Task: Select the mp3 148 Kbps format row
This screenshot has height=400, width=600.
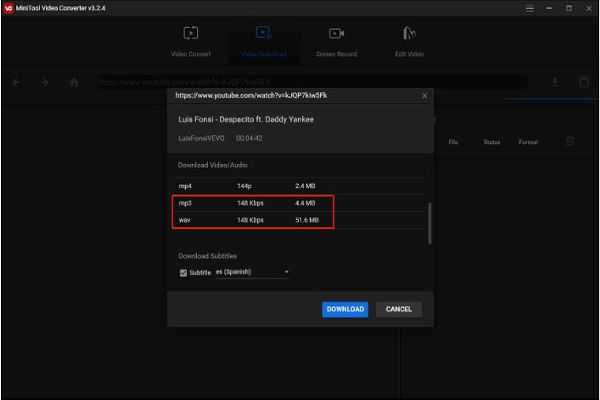Action: click(x=300, y=203)
